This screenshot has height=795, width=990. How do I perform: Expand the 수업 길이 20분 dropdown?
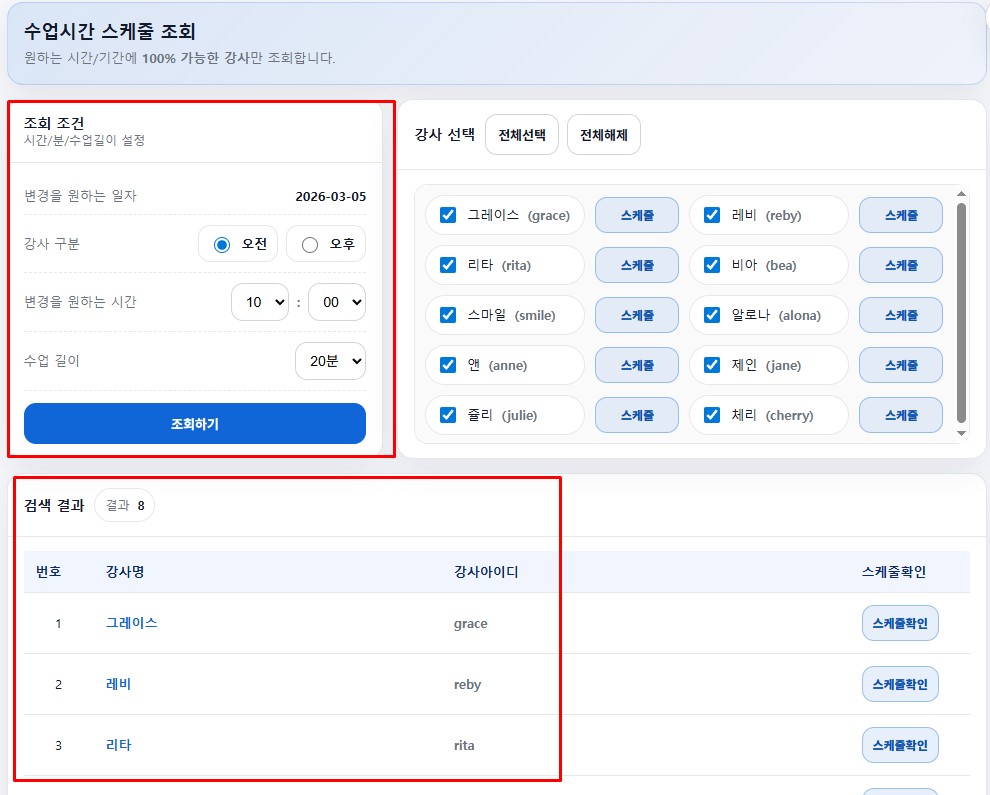tap(330, 361)
